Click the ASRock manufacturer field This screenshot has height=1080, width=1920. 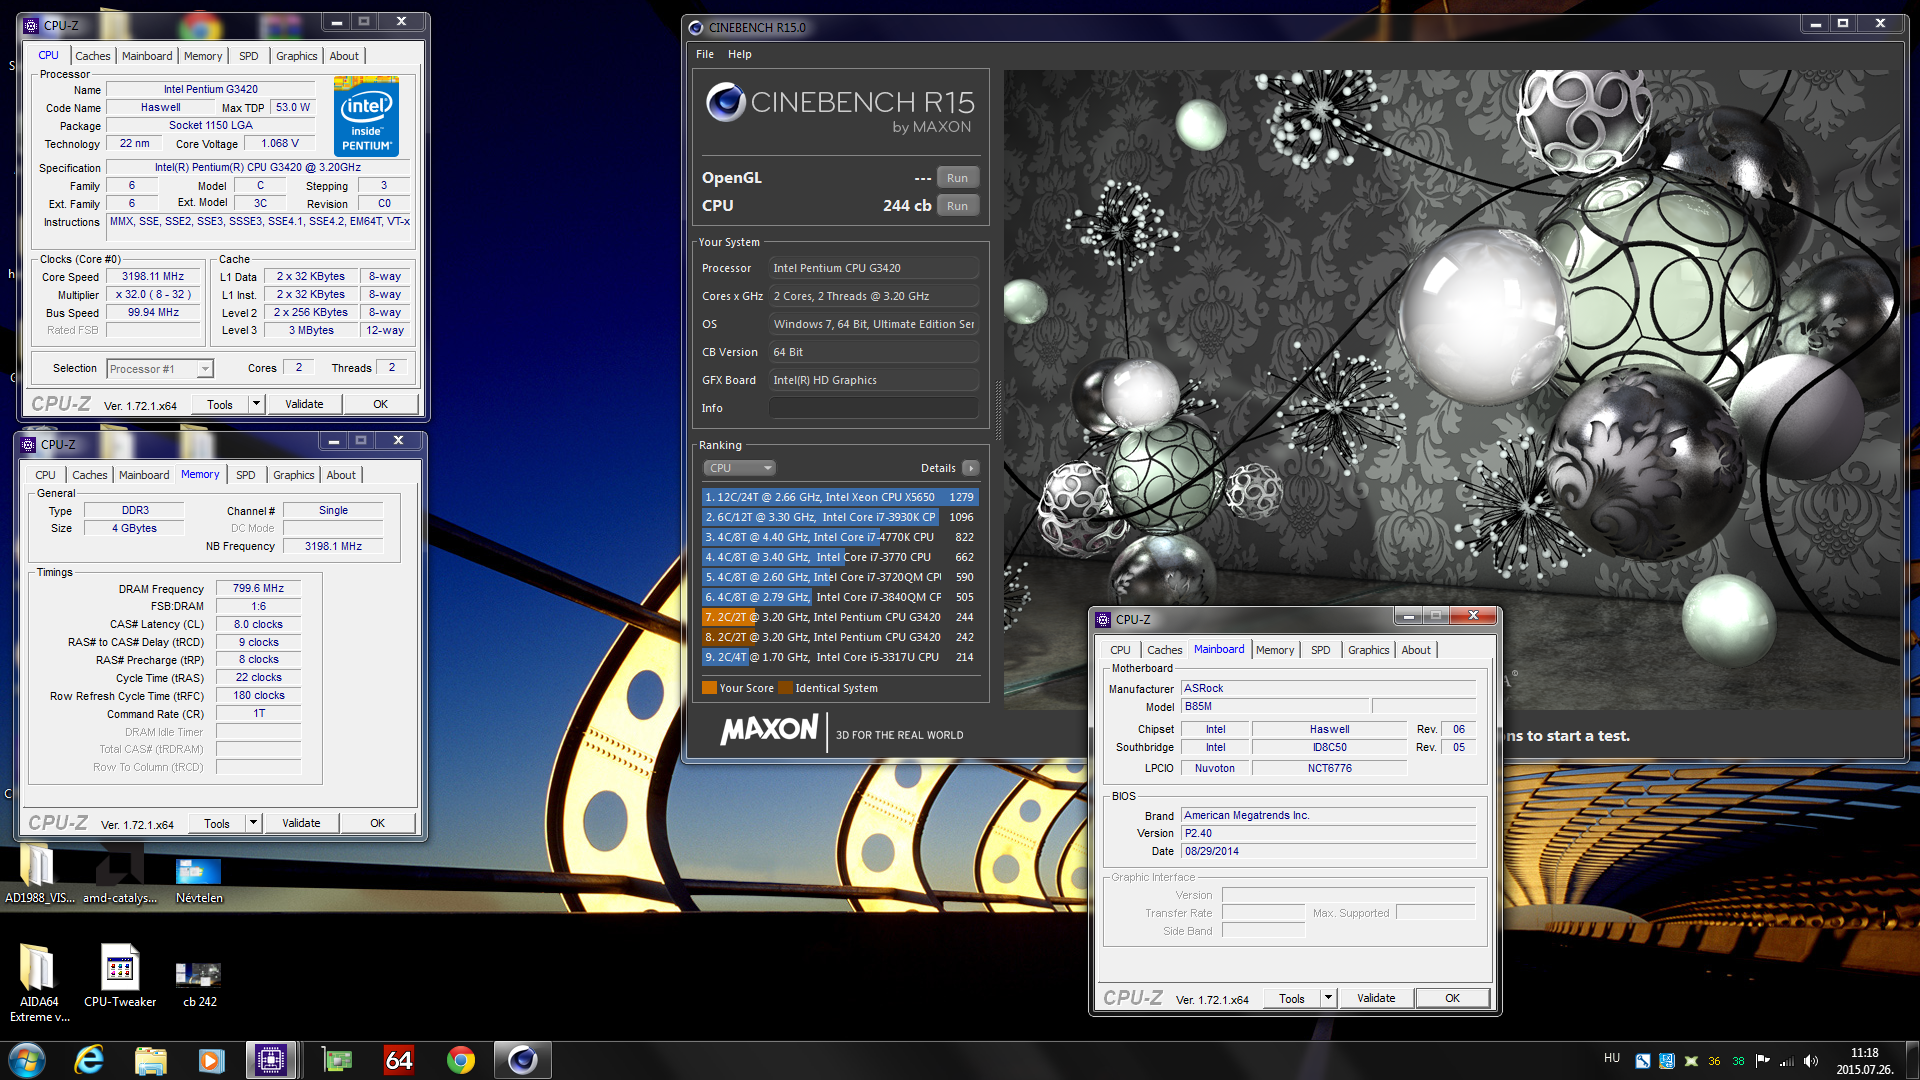(x=1328, y=689)
